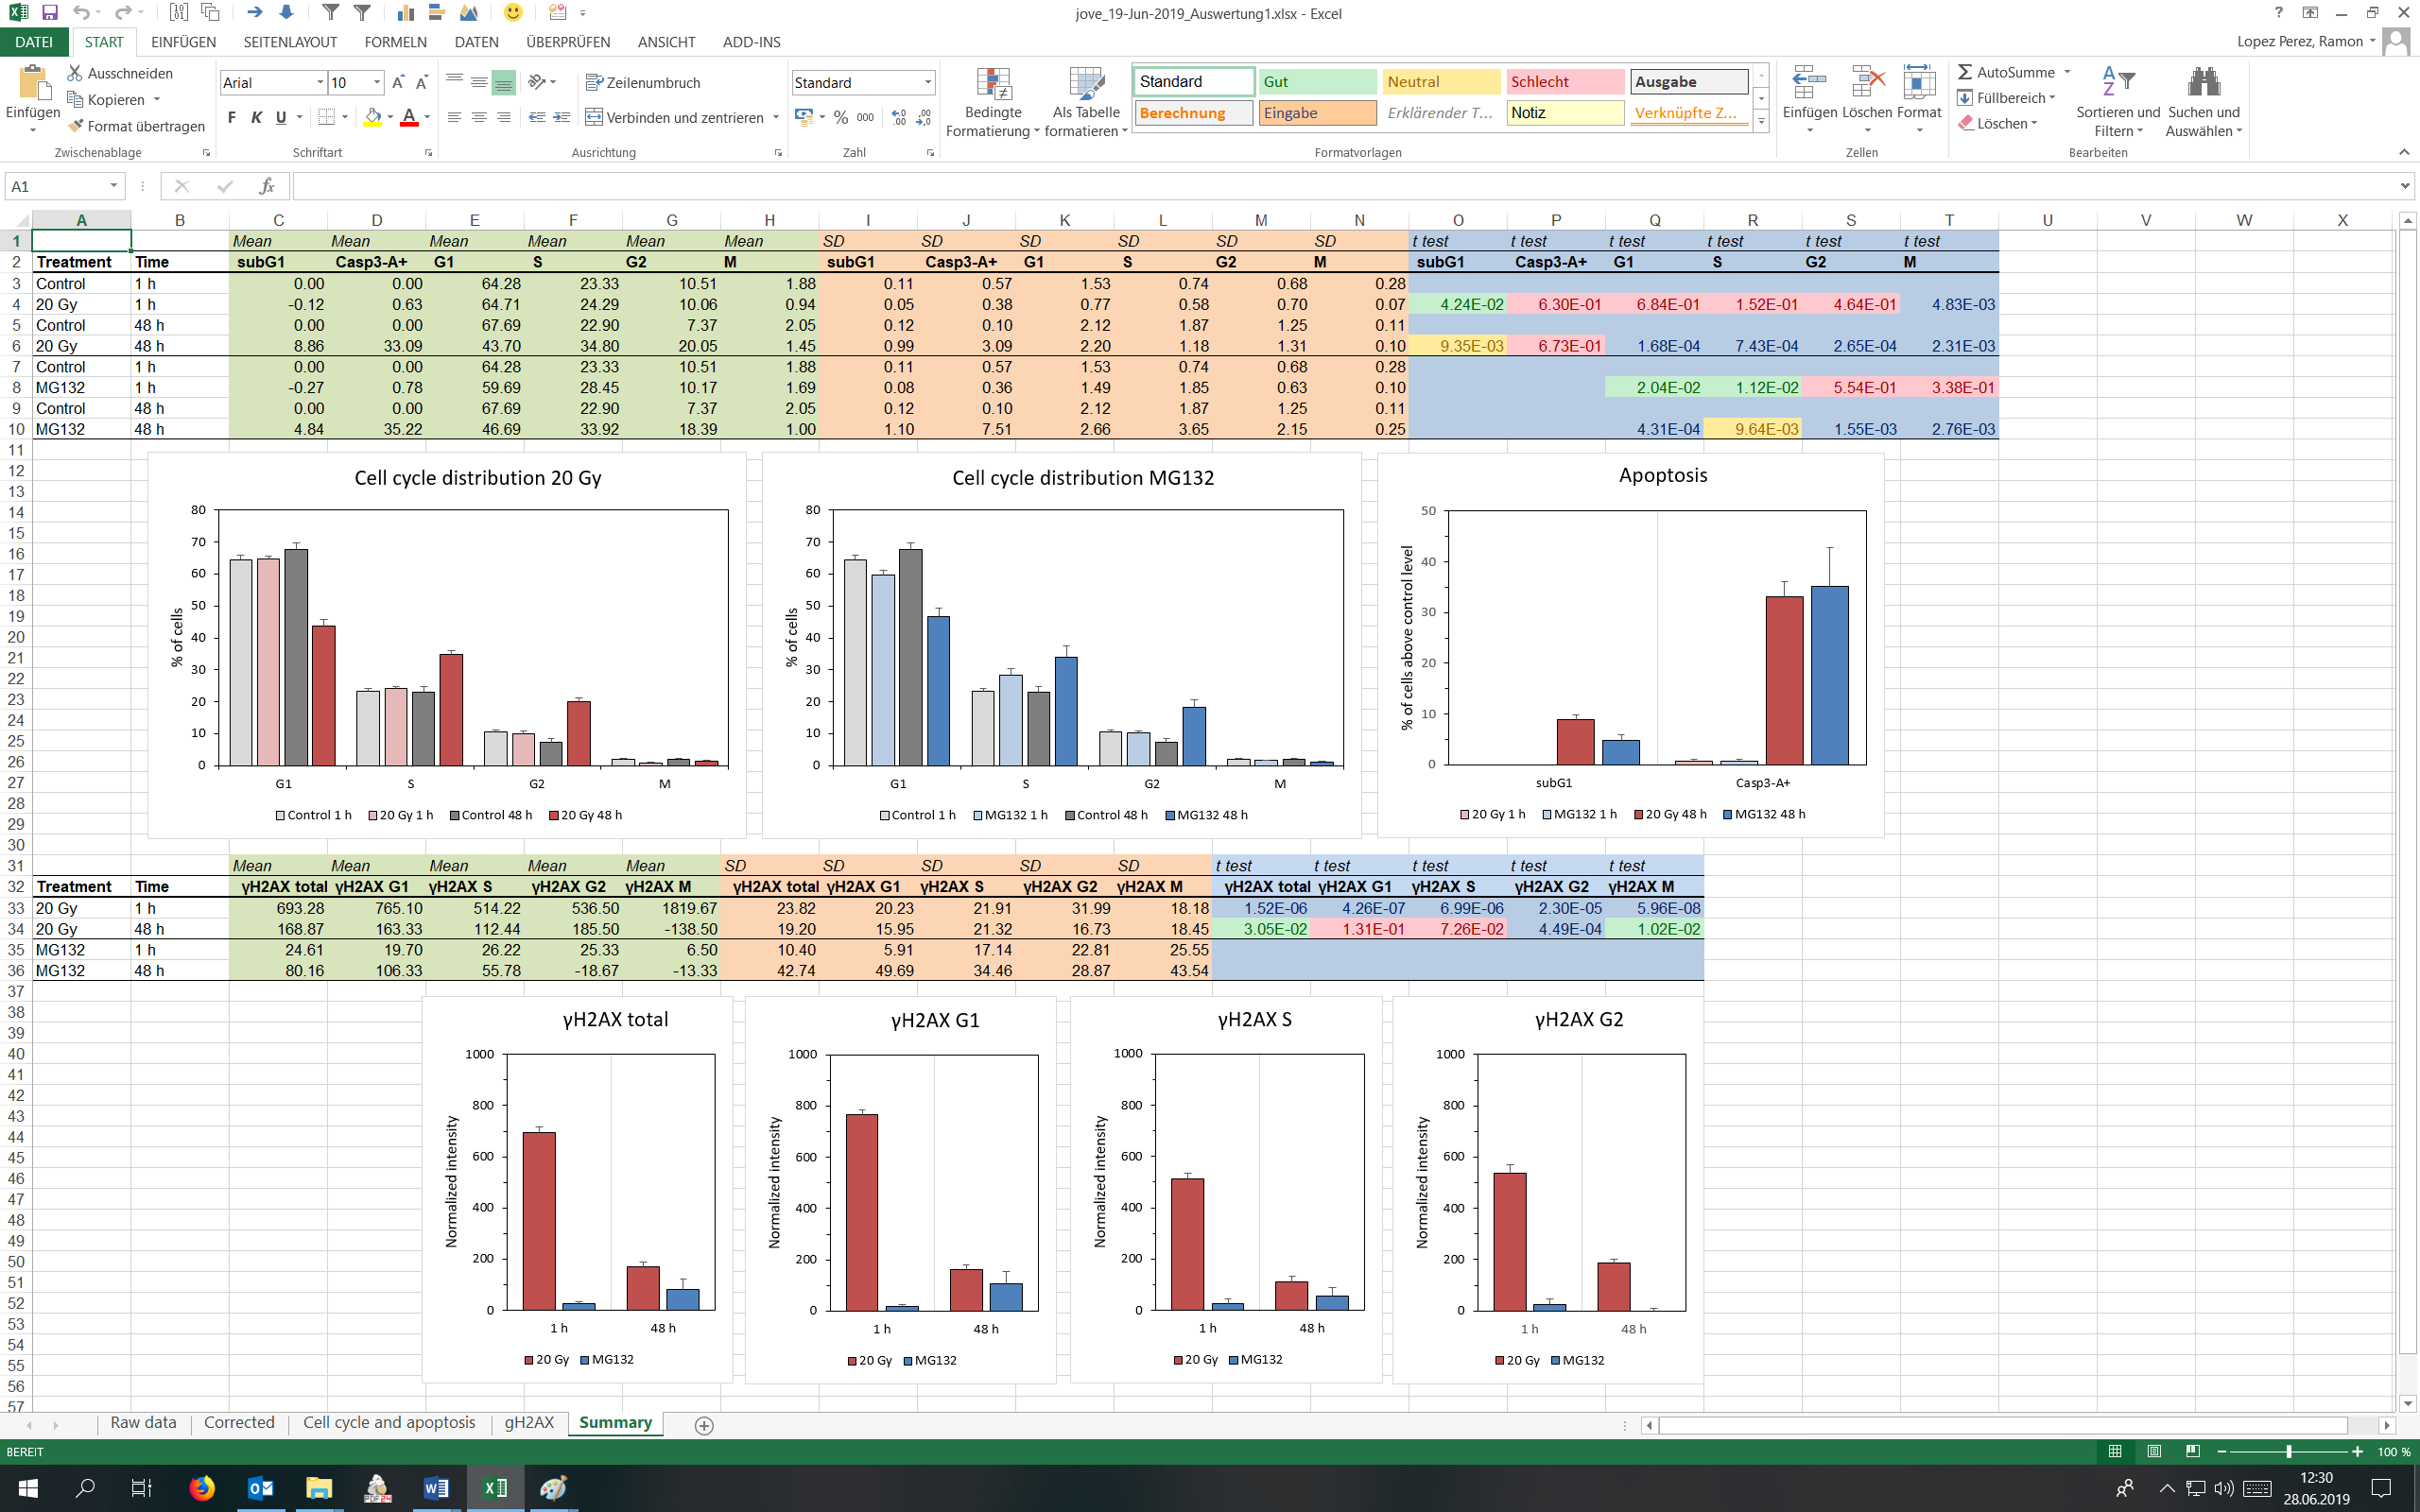
Task: Open Bedingte Formatierung icon menu
Action: coord(993,88)
